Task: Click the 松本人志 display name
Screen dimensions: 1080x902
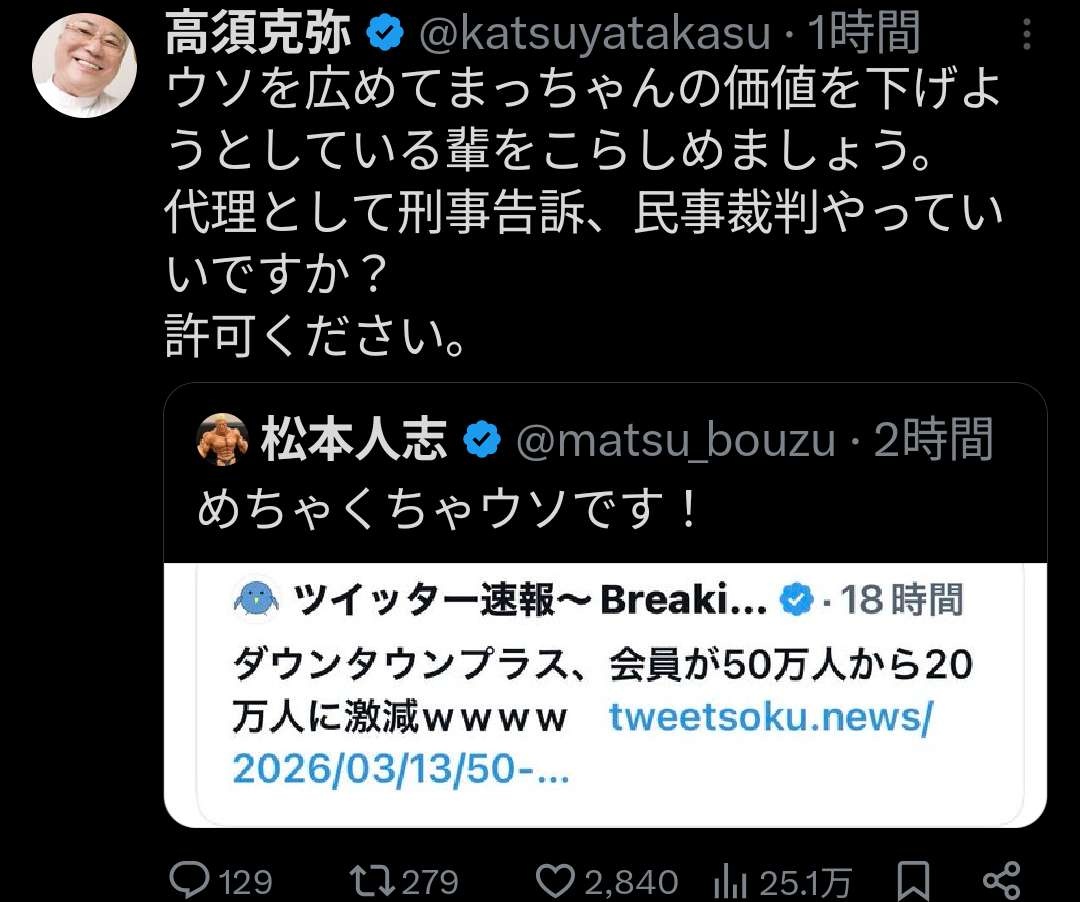Action: point(354,440)
